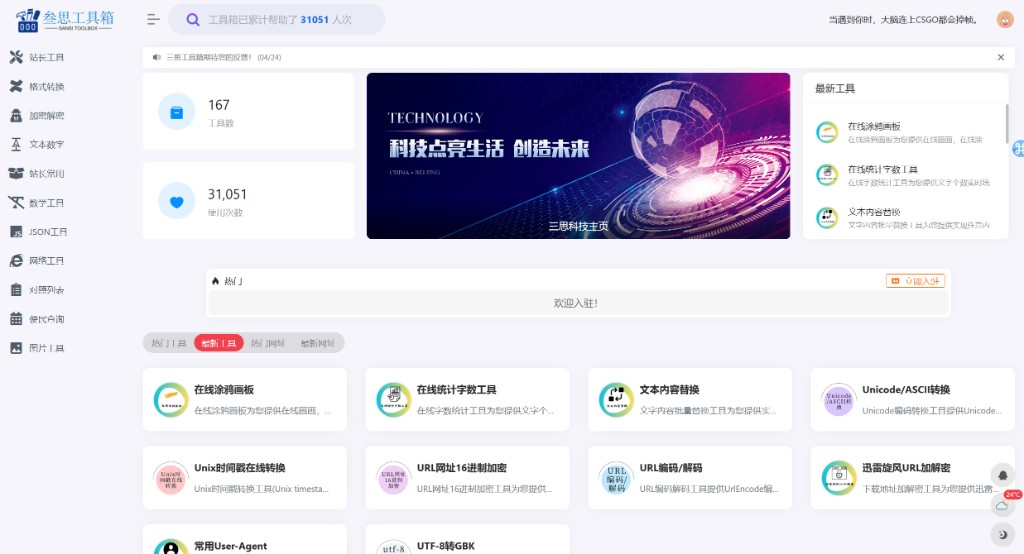
Task: Toggle dark mode with the moon button
Action: pos(1002,534)
